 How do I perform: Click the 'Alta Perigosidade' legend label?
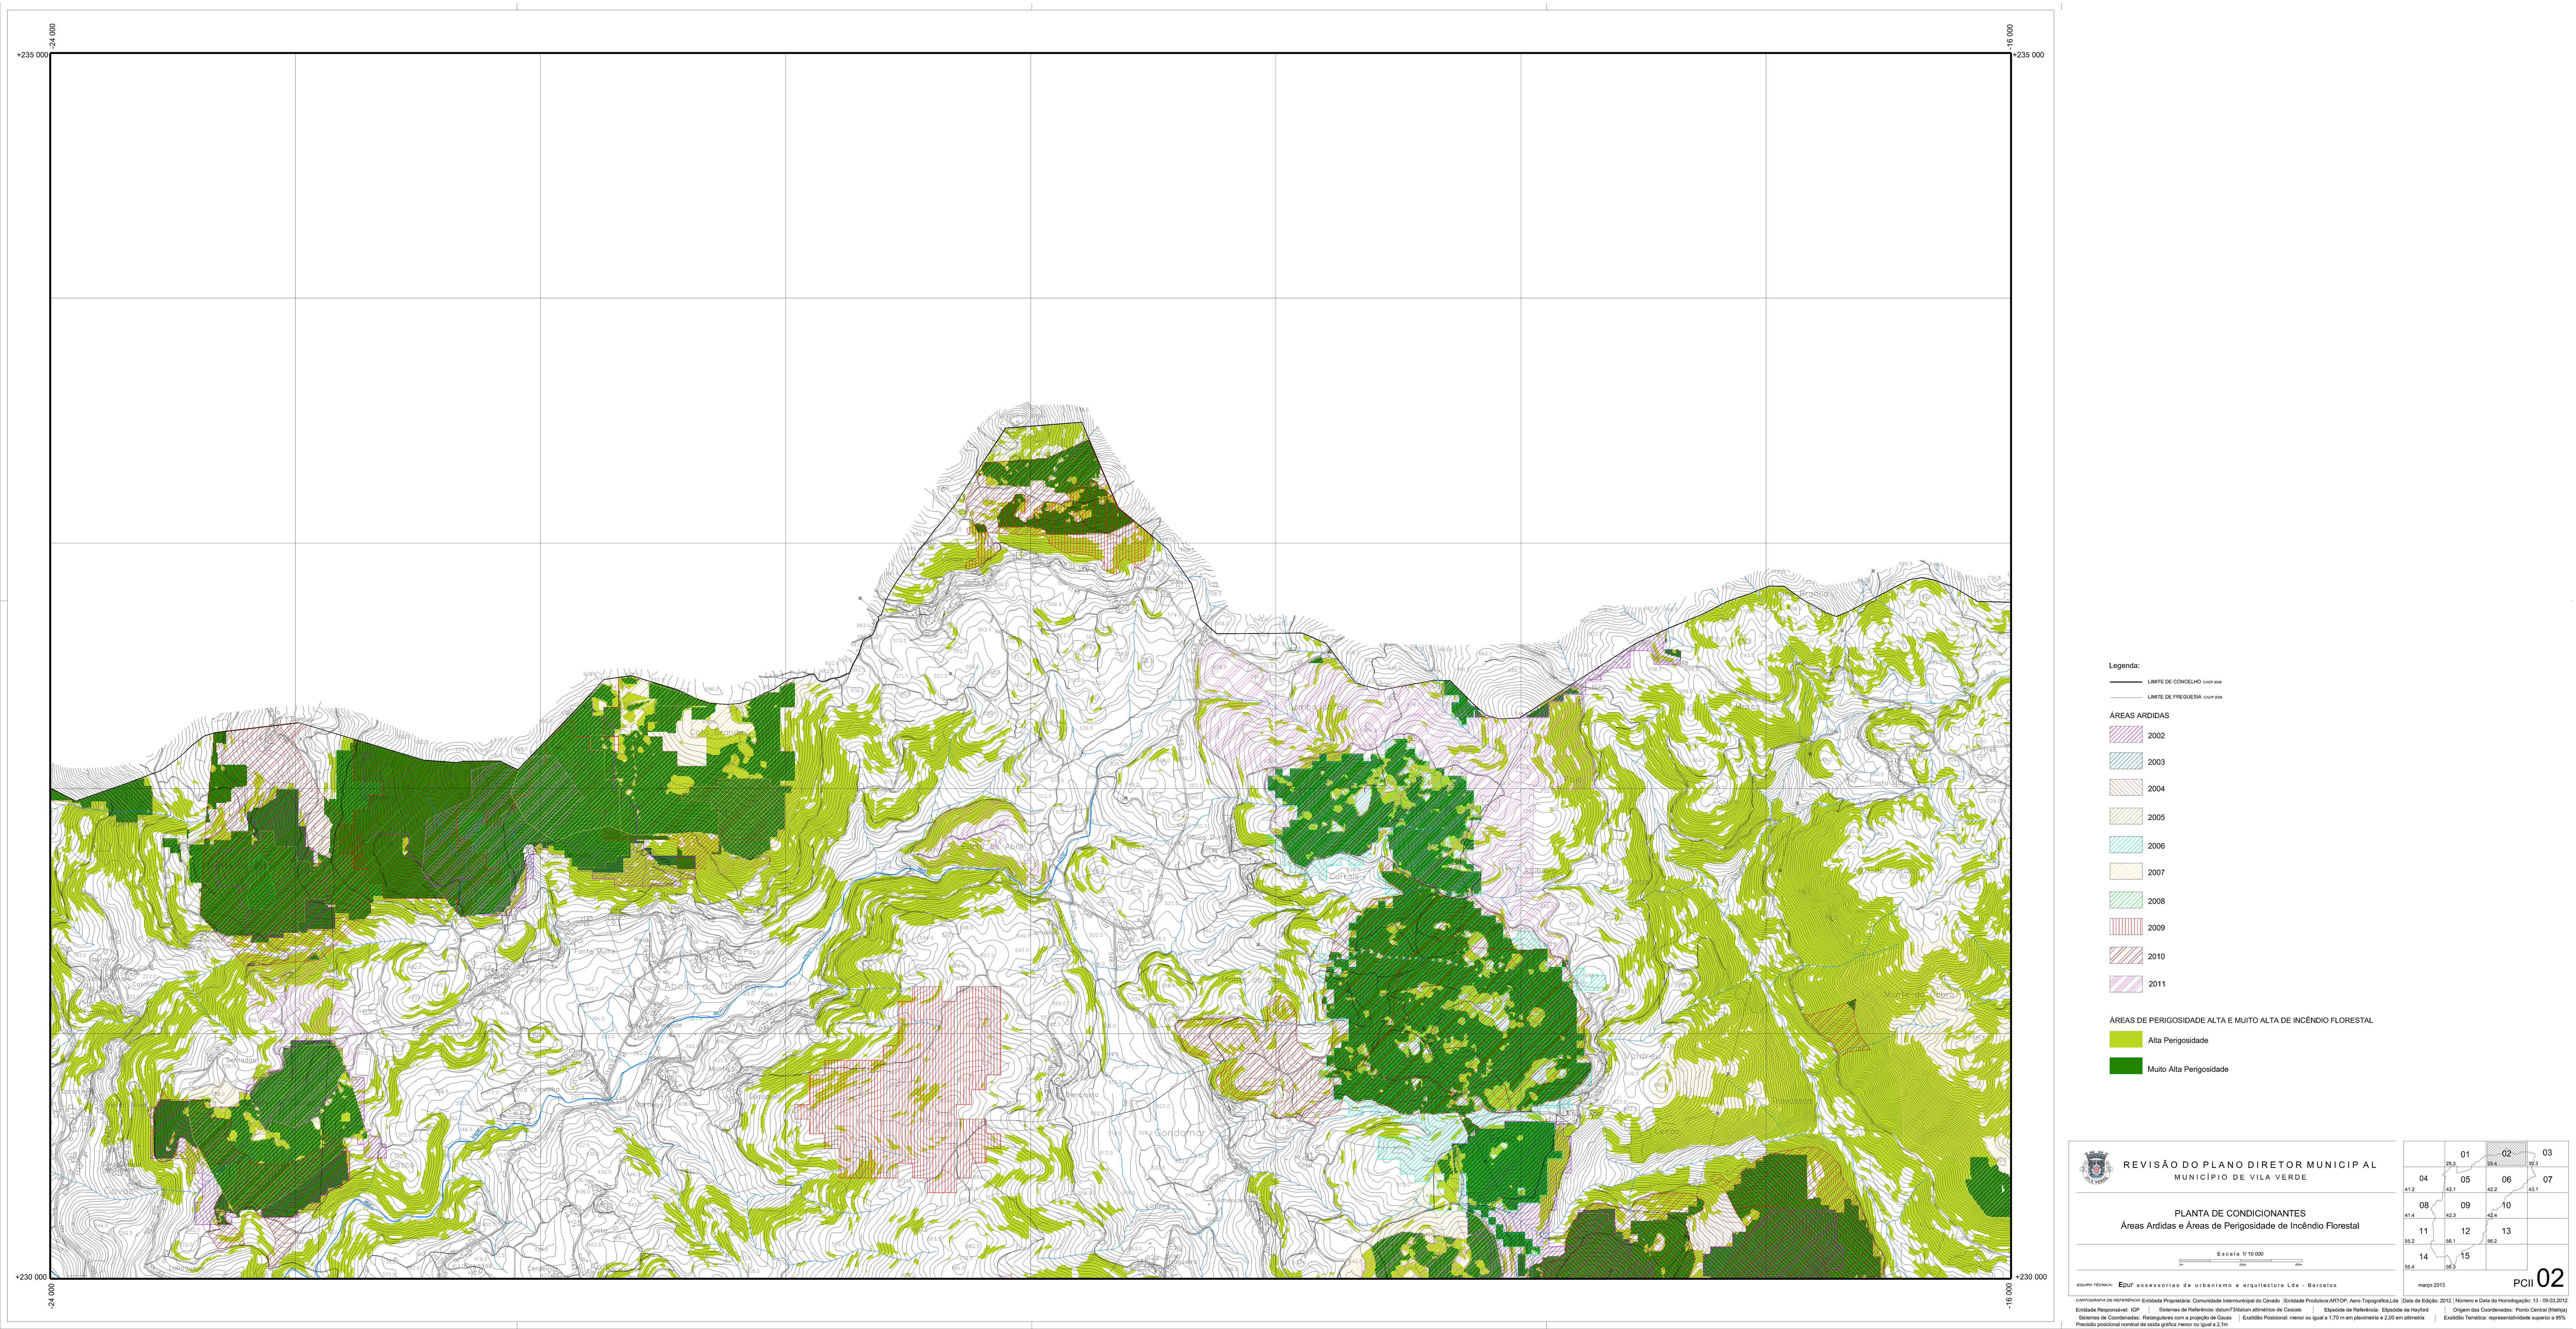[2178, 1041]
